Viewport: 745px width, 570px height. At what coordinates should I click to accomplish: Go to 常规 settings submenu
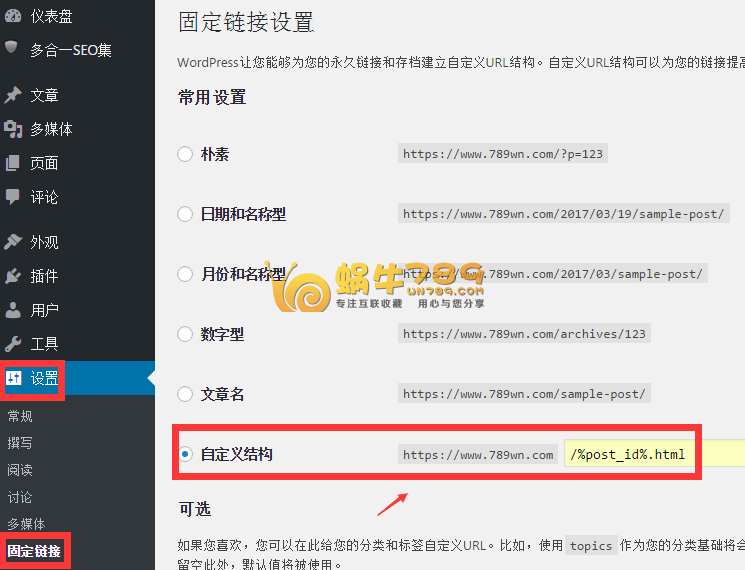[20, 417]
